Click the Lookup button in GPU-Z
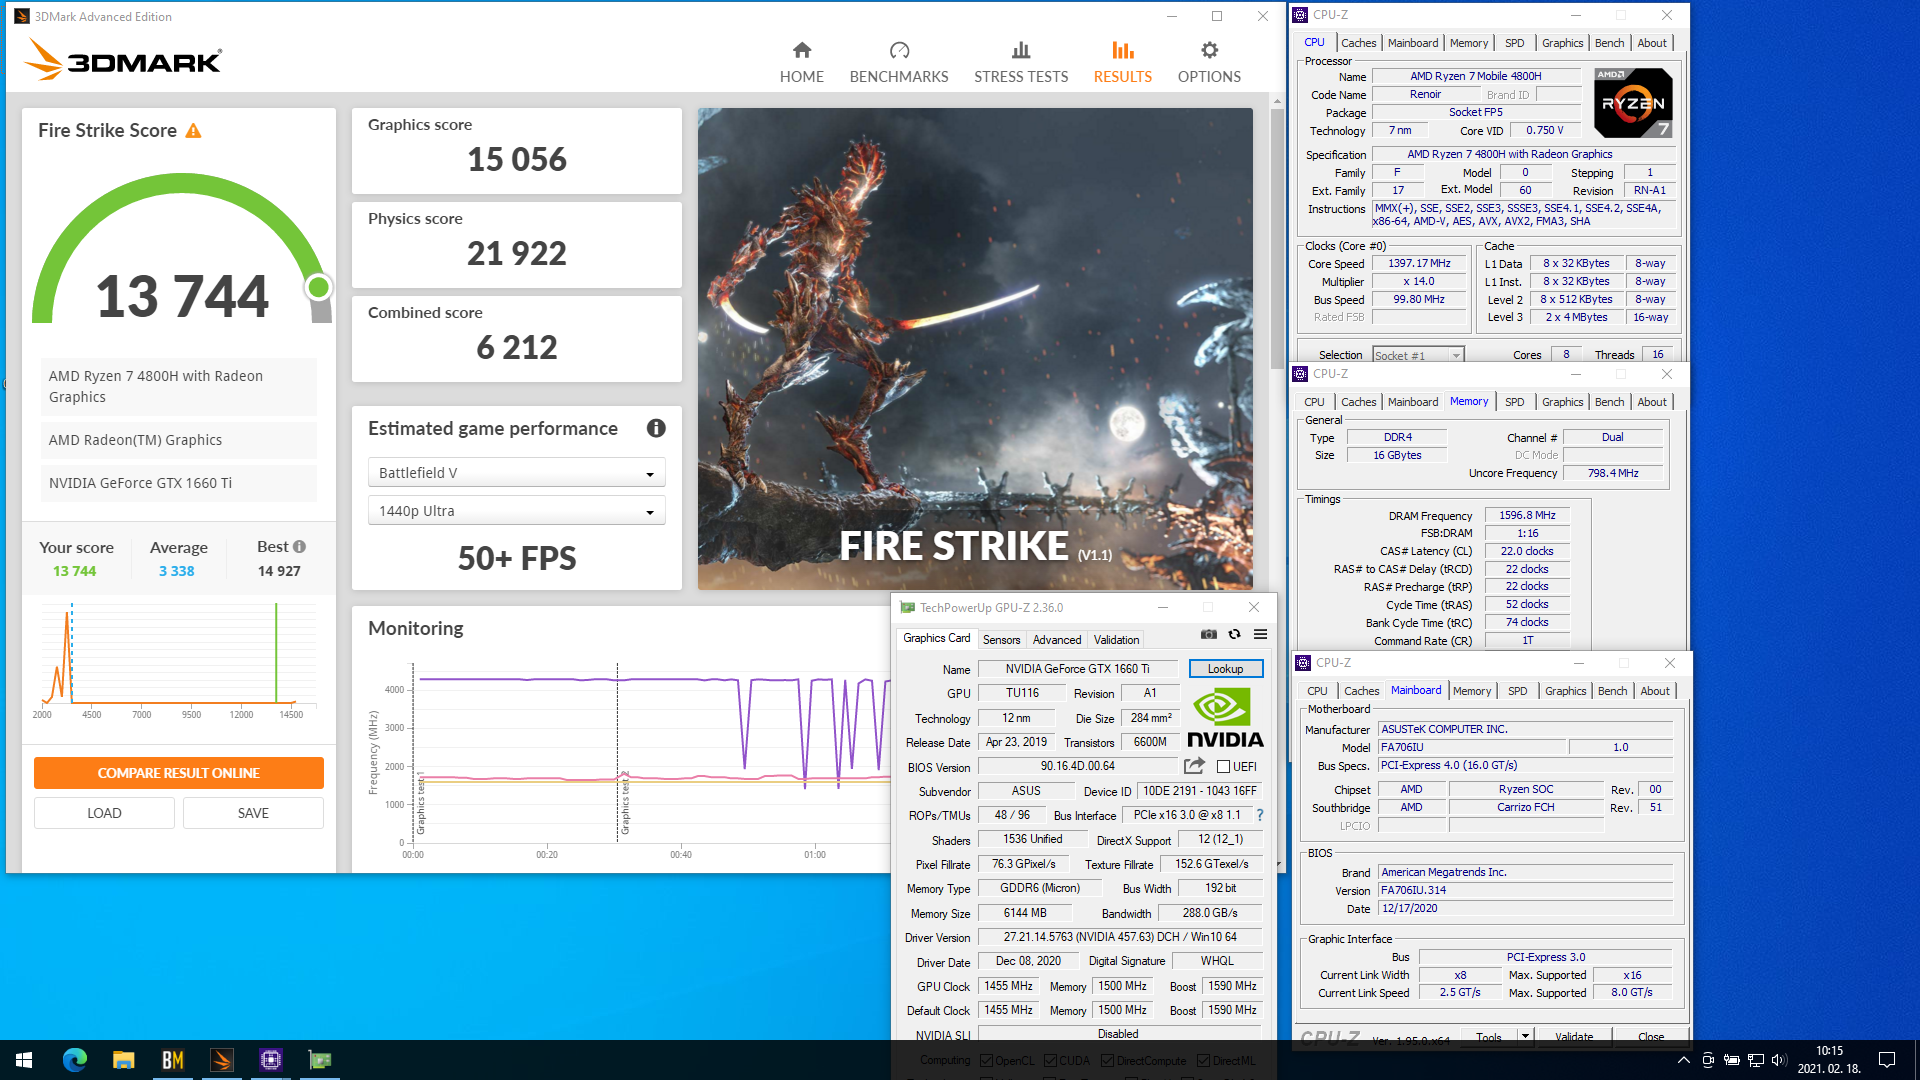The image size is (1920, 1080). (x=1225, y=669)
